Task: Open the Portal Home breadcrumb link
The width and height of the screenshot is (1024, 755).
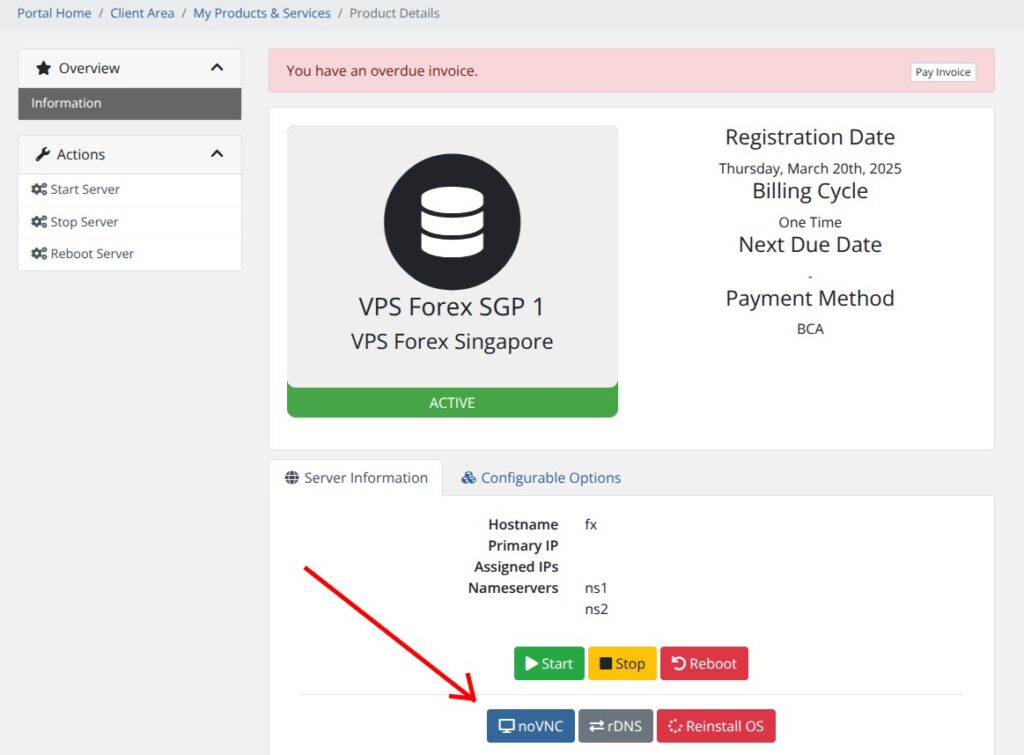Action: pos(54,13)
